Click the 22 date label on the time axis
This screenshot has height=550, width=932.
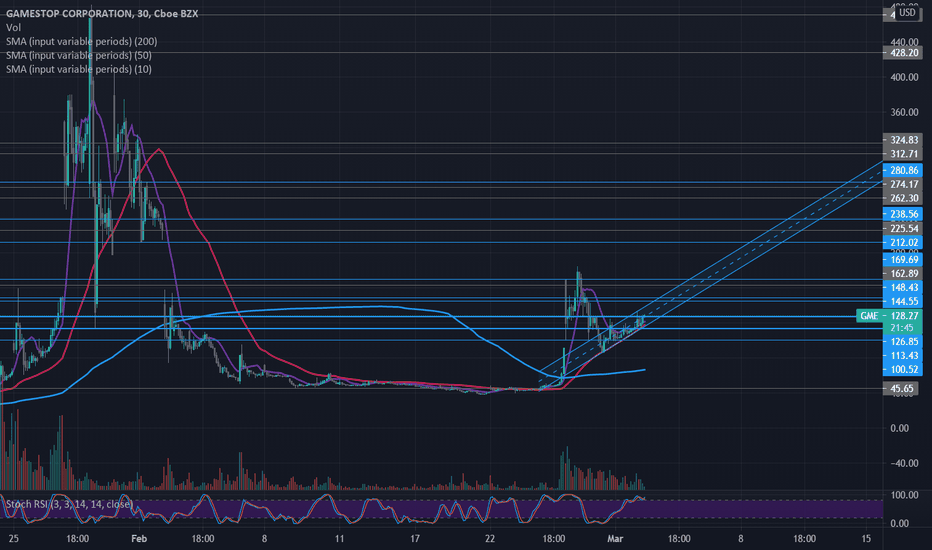pos(490,539)
